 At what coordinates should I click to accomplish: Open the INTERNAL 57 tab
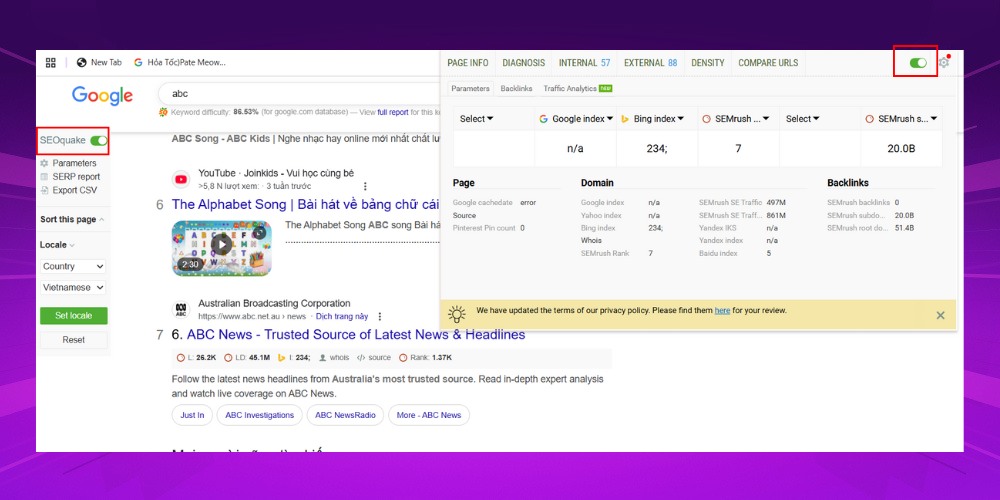[584, 62]
